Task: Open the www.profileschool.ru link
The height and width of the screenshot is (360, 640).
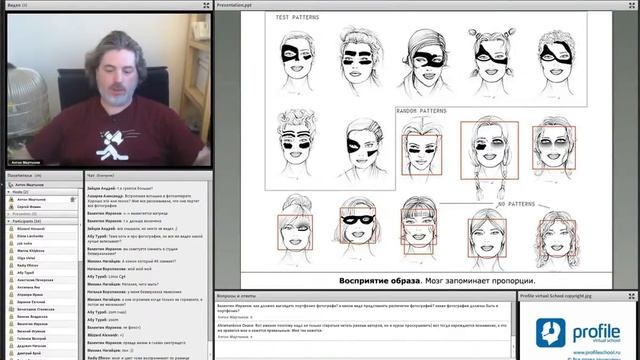Action: [x=596, y=352]
